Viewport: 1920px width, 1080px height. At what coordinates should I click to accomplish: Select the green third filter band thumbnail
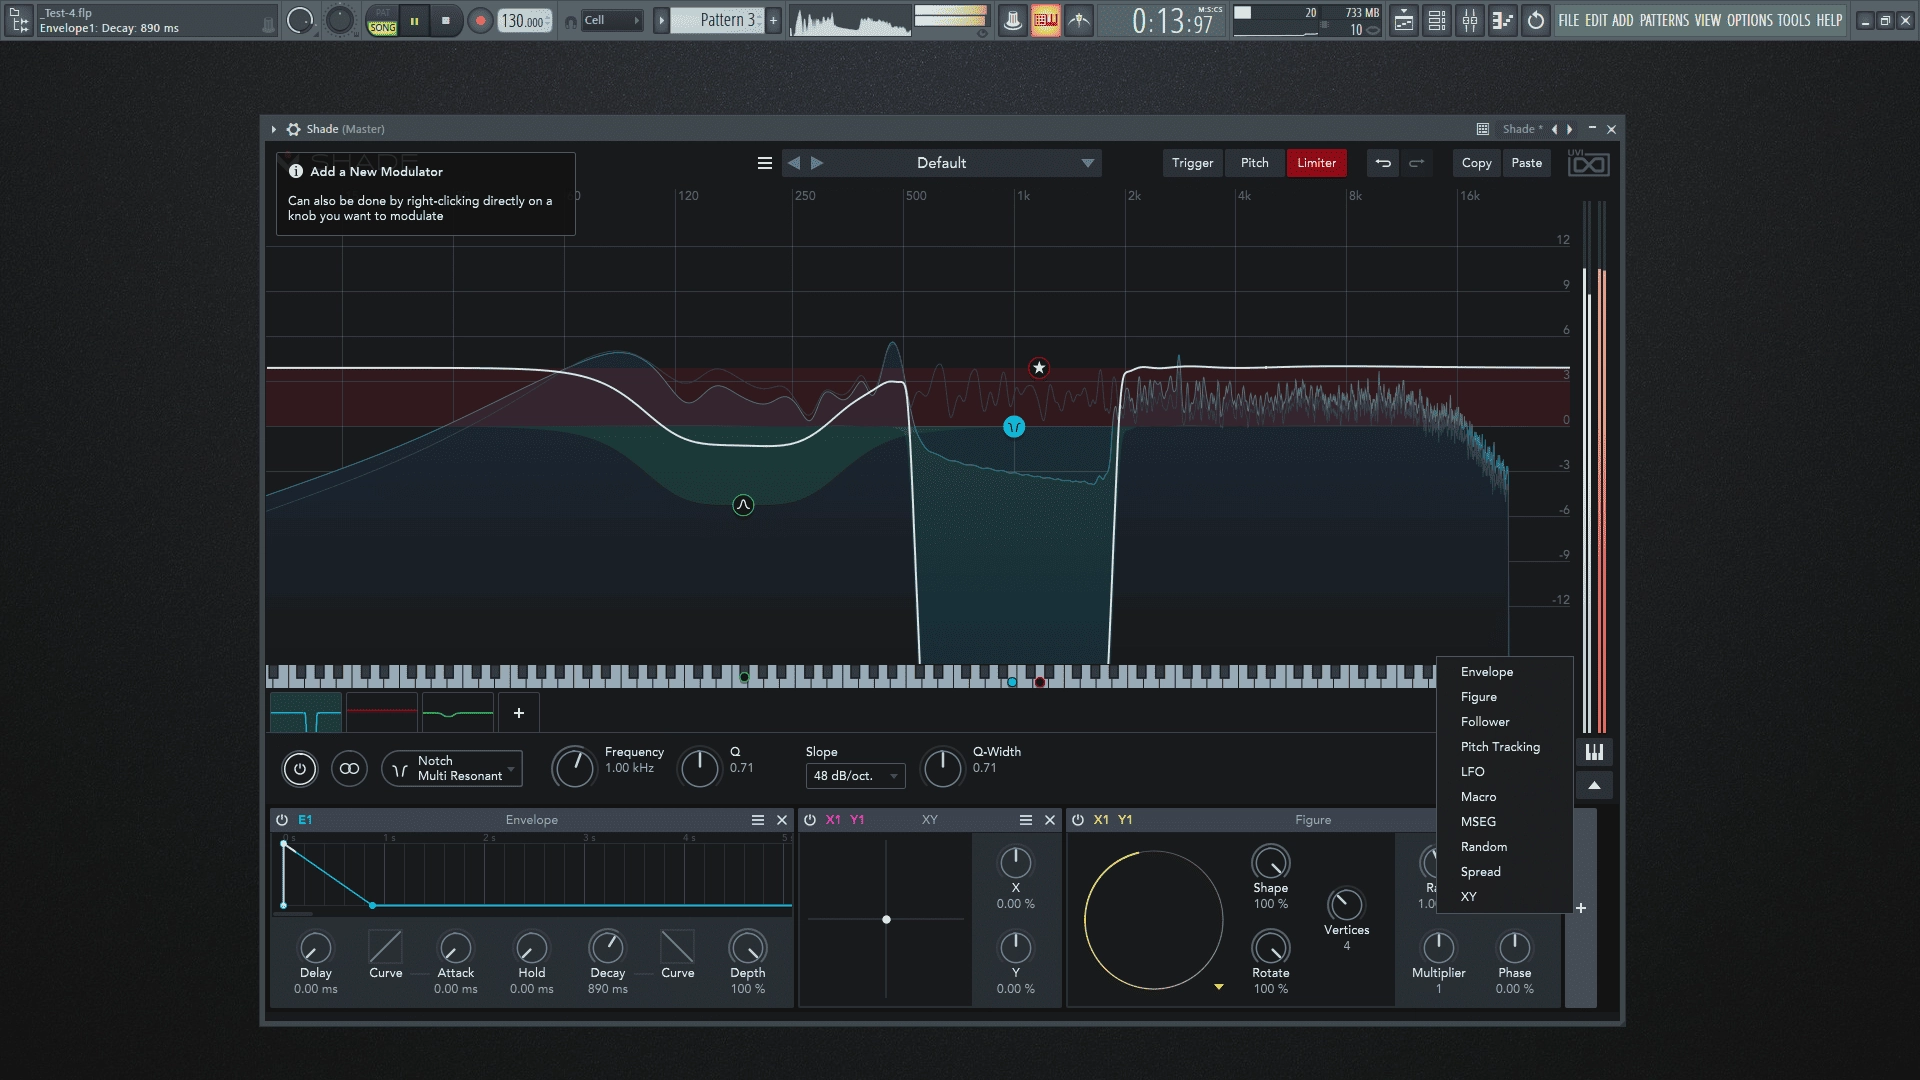coord(458,713)
